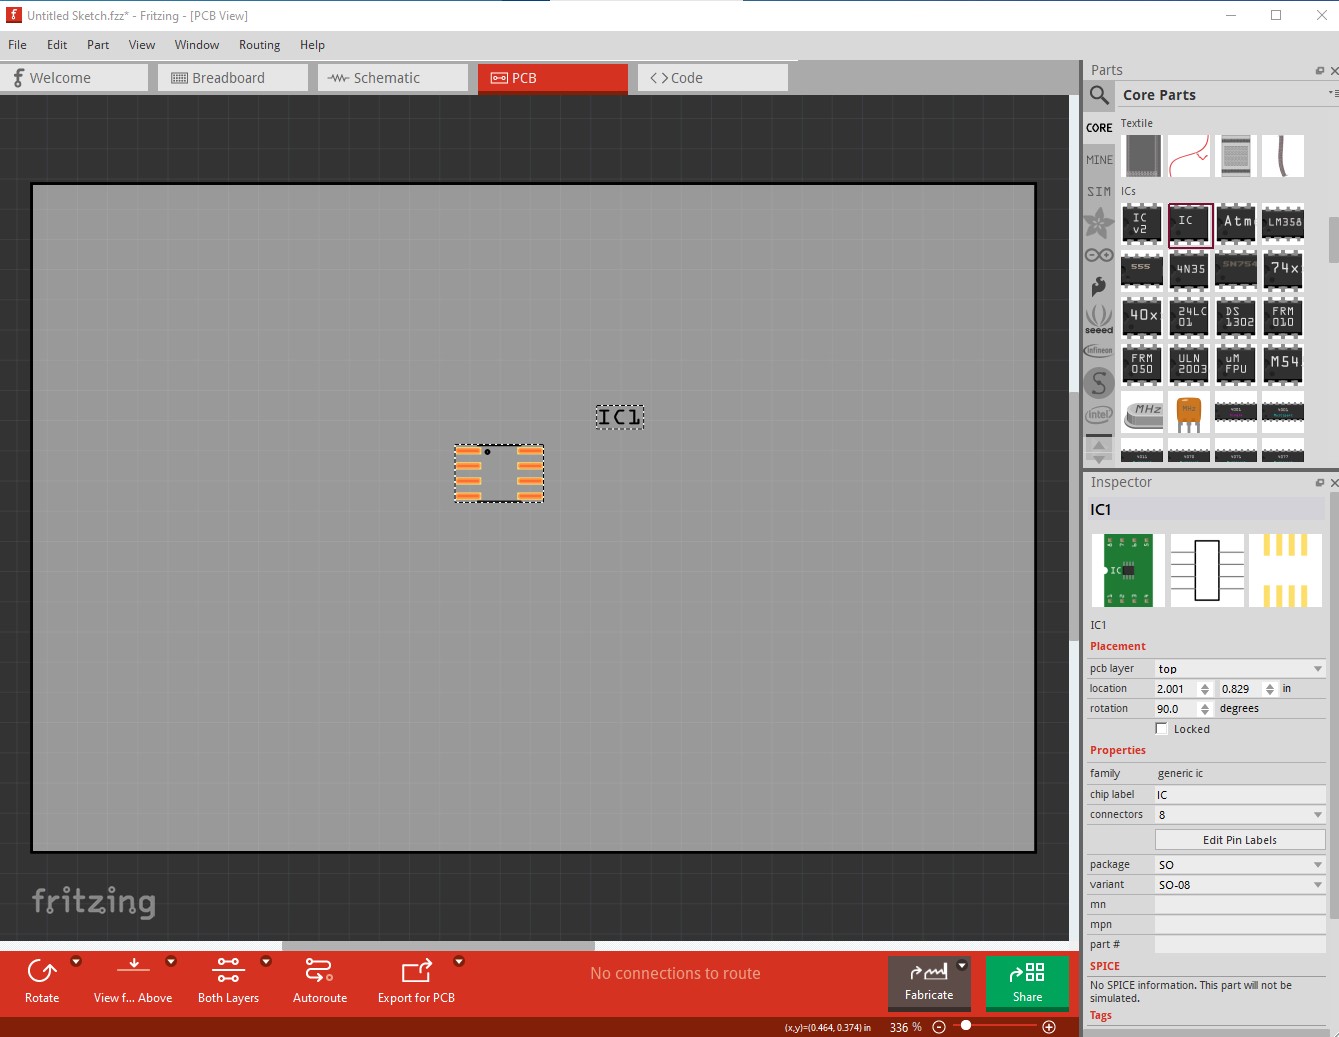Viewport: 1339px width, 1037px height.
Task: Select the LM358 chip part
Action: click(1283, 223)
